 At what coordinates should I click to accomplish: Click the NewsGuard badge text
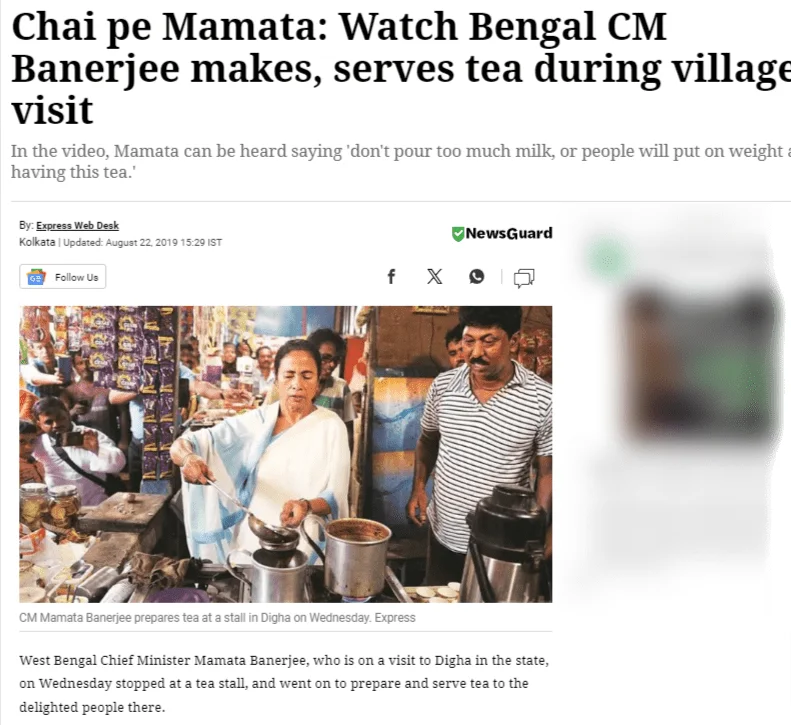(x=509, y=233)
